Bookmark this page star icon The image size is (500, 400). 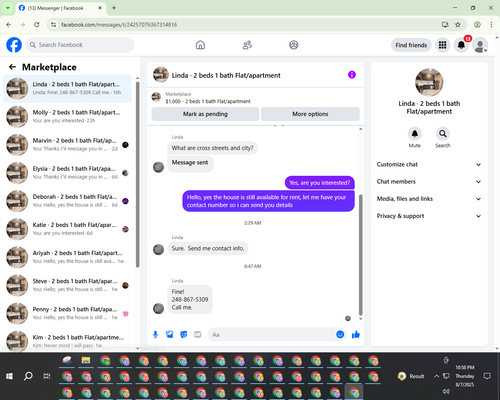click(458, 25)
